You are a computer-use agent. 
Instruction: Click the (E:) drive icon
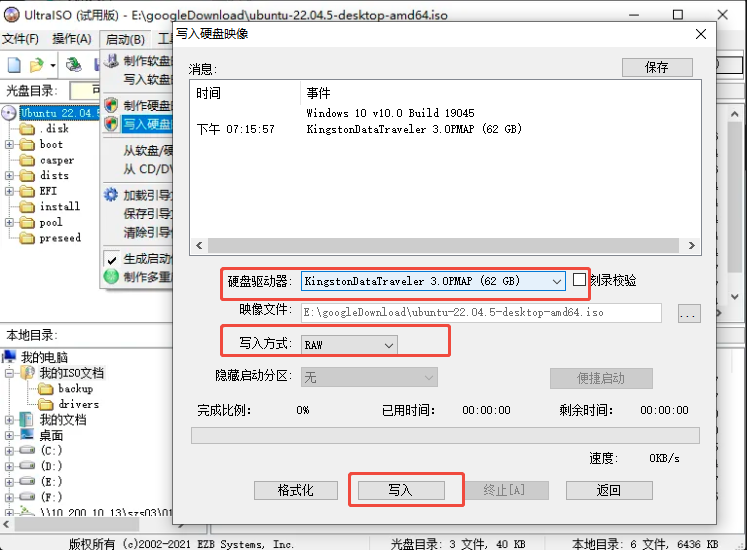pos(27,481)
